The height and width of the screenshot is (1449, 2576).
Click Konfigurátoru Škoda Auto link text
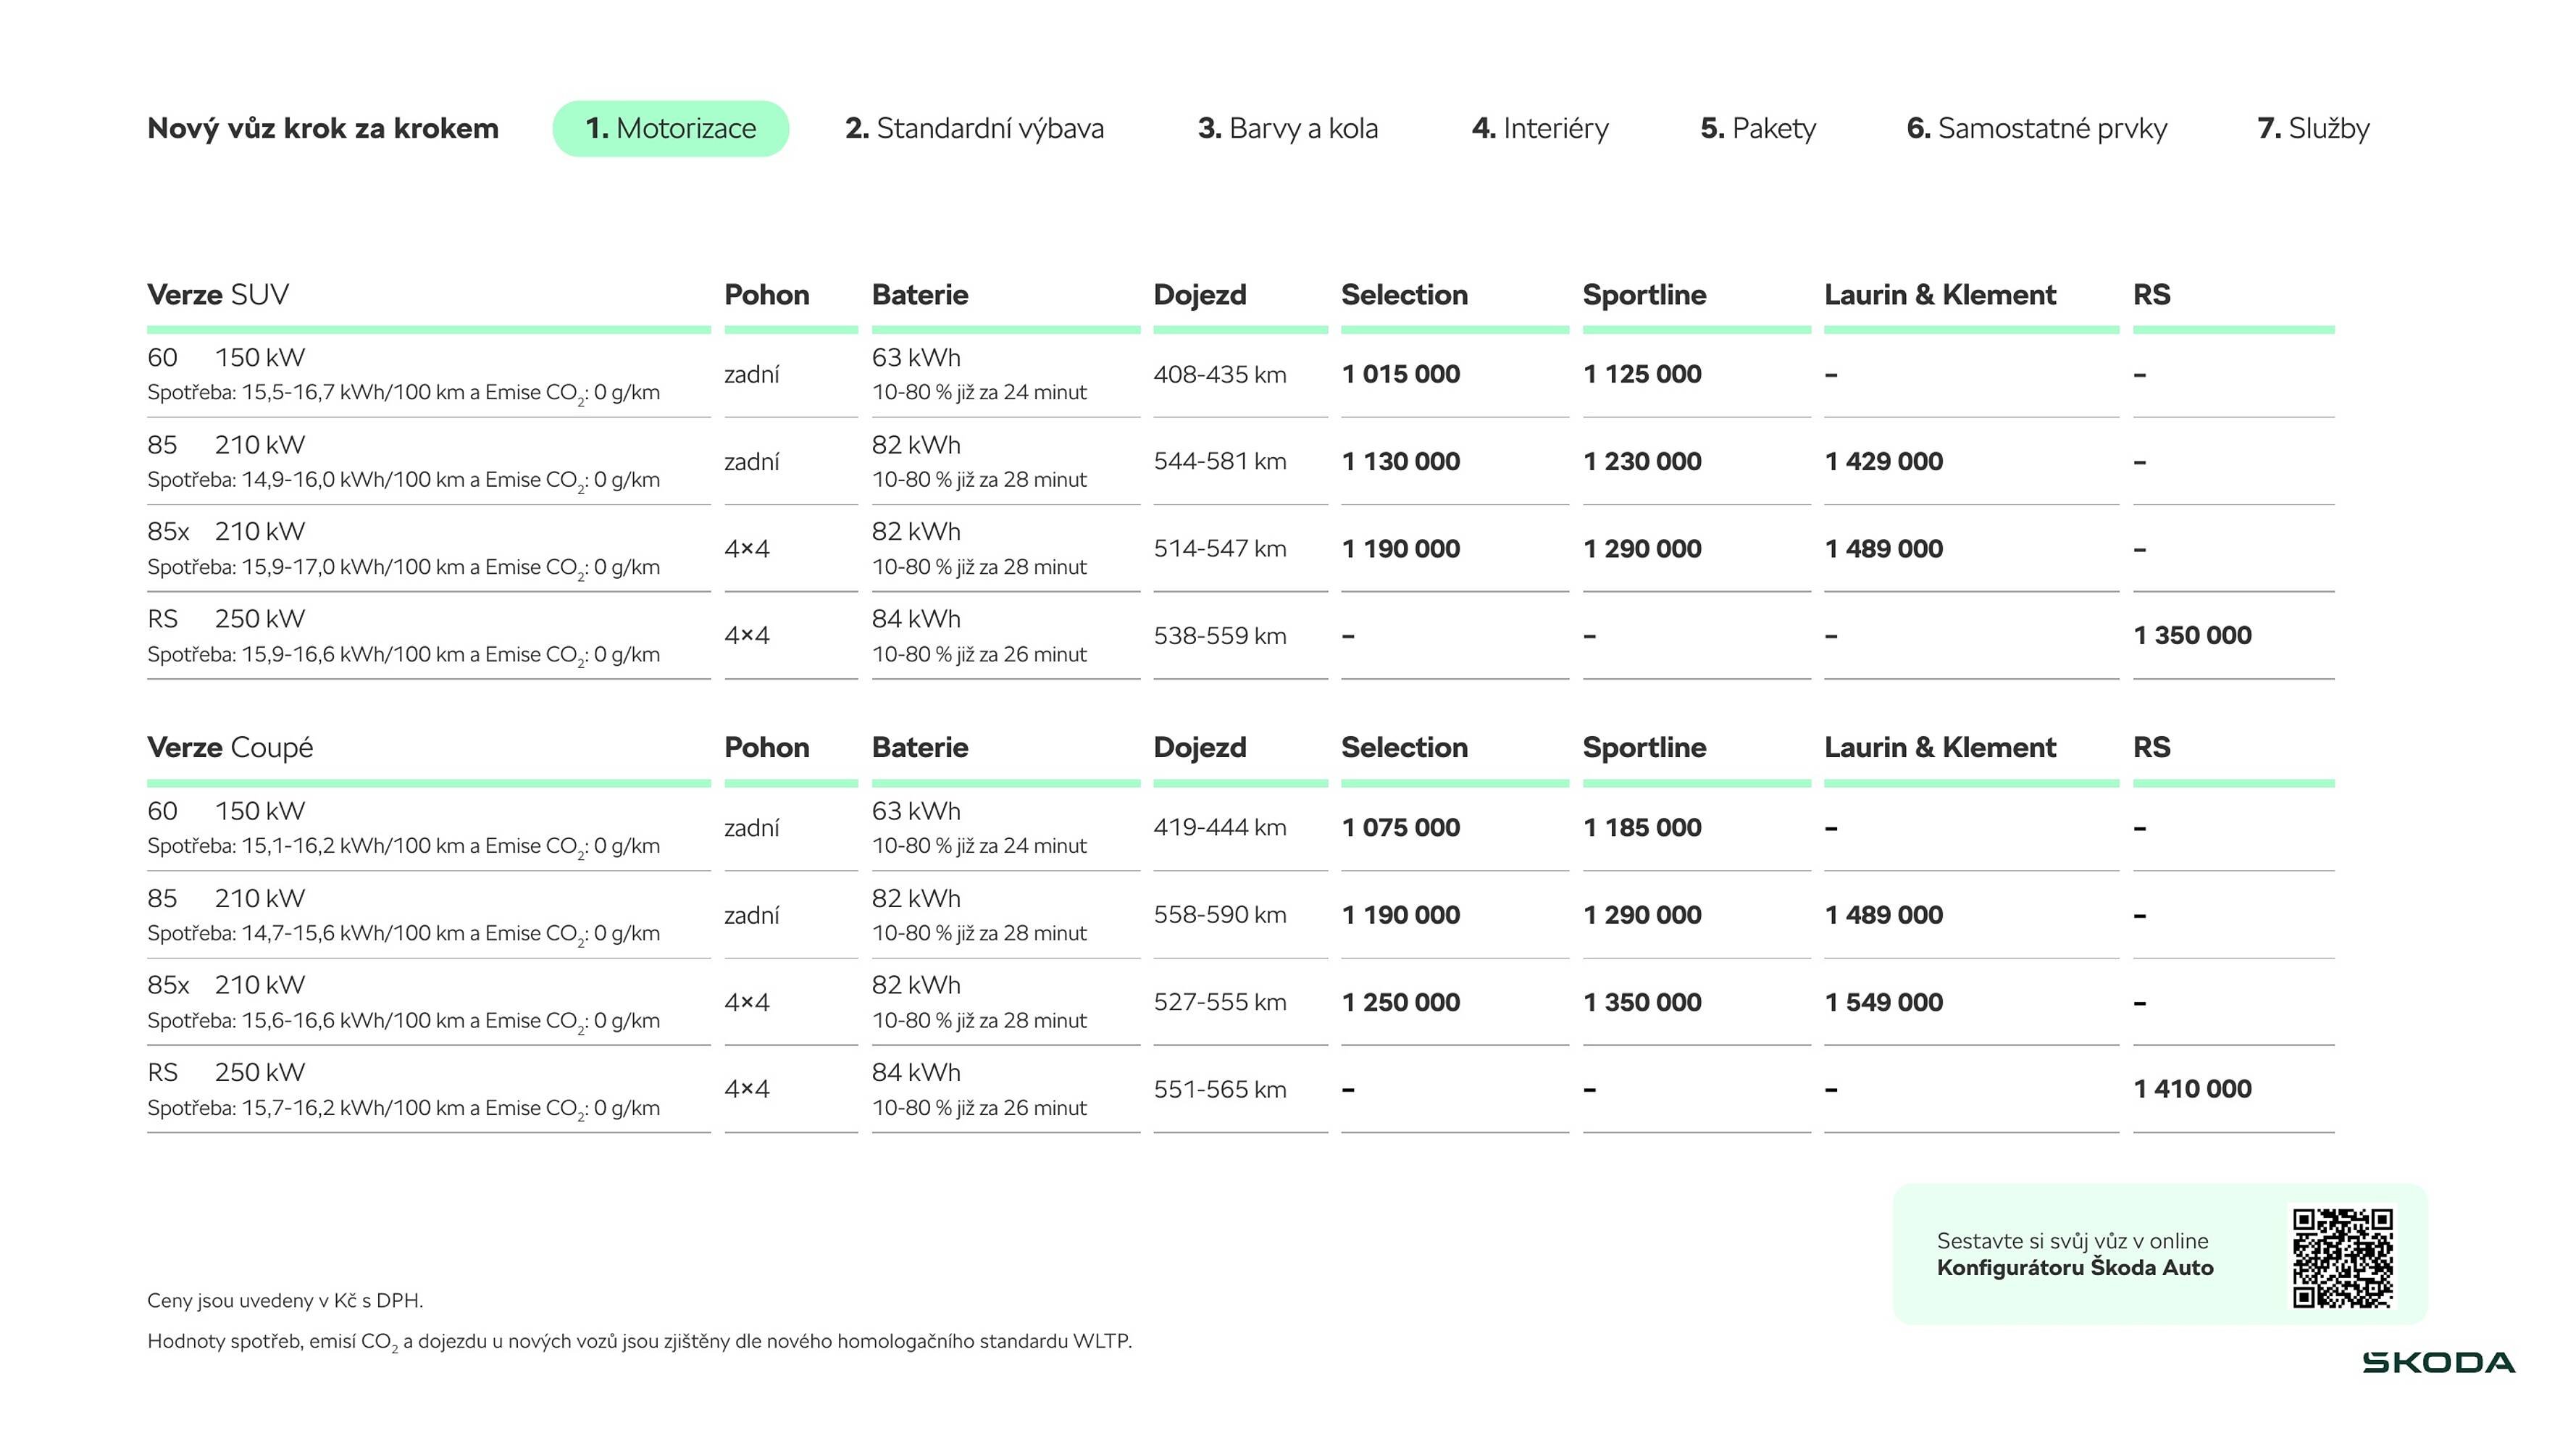2074,1268
